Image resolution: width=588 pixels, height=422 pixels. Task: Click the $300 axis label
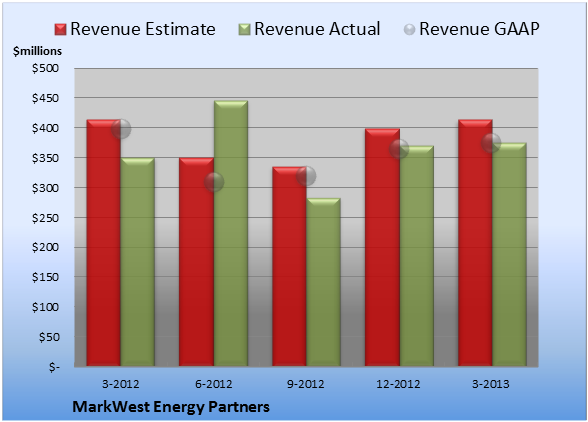pyautogui.click(x=45, y=188)
